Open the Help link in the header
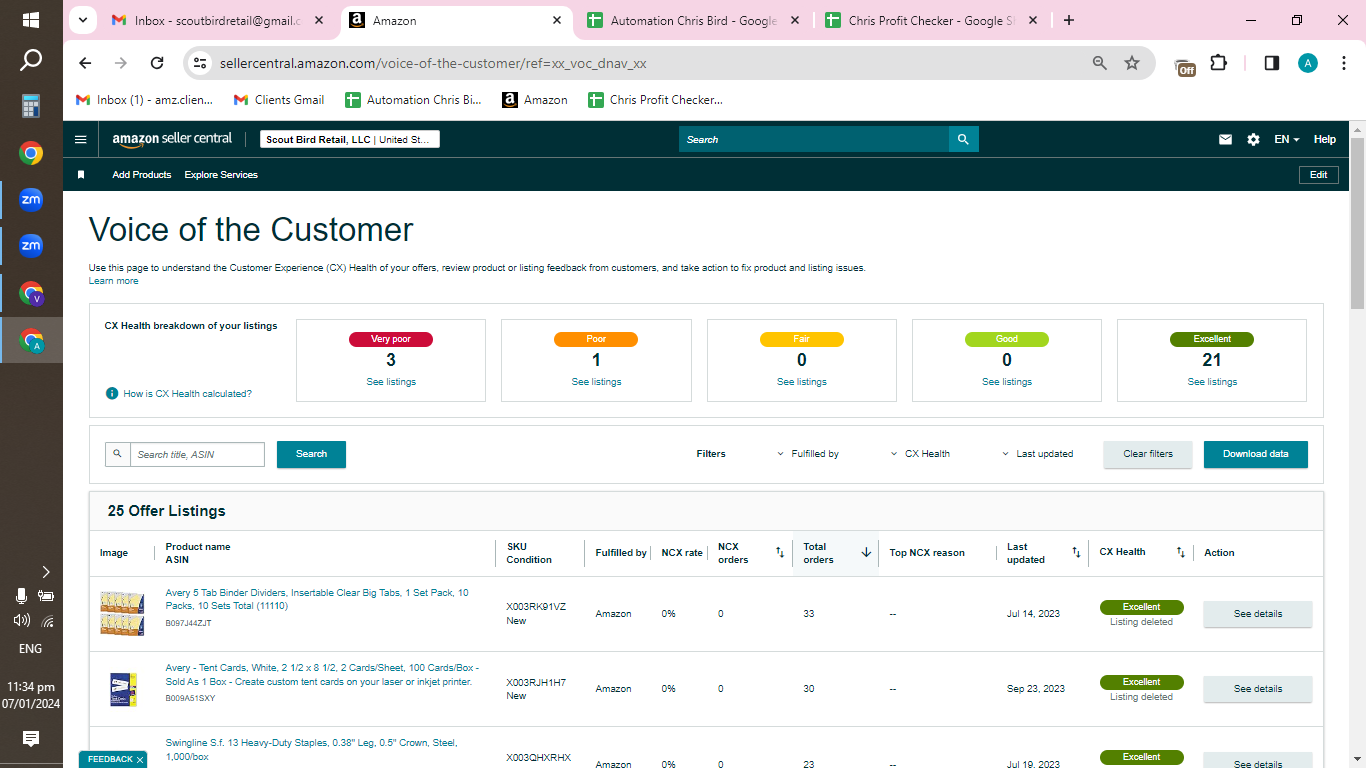This screenshot has height=768, width=1366. tap(1324, 140)
